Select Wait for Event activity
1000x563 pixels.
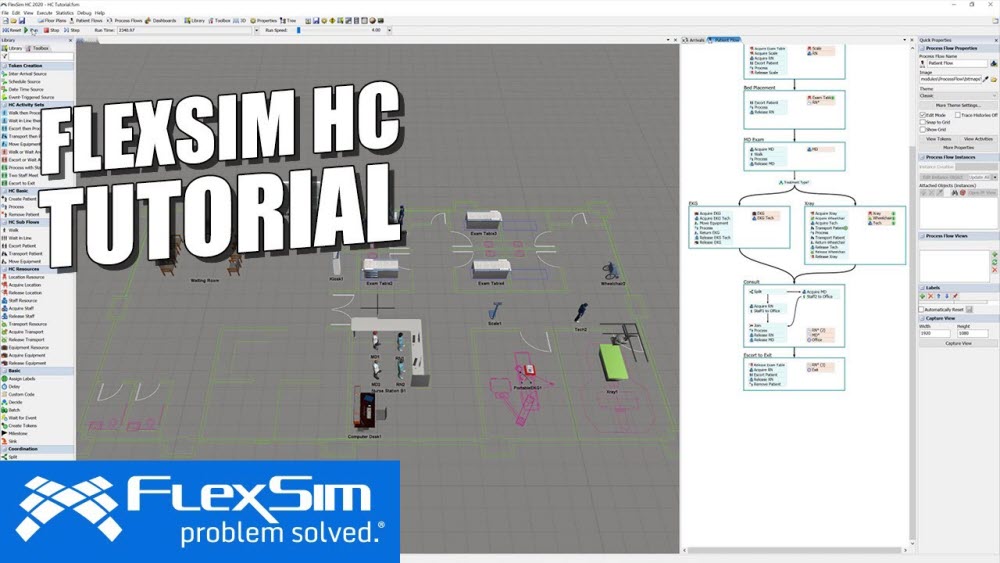coord(22,418)
